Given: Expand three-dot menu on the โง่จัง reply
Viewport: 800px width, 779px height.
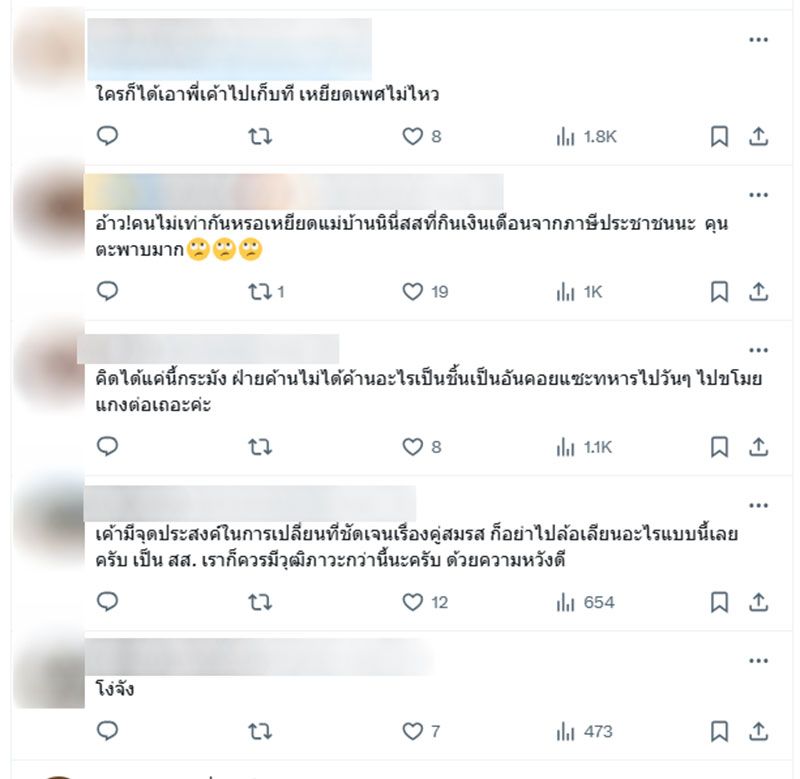Looking at the screenshot, I should [x=758, y=661].
